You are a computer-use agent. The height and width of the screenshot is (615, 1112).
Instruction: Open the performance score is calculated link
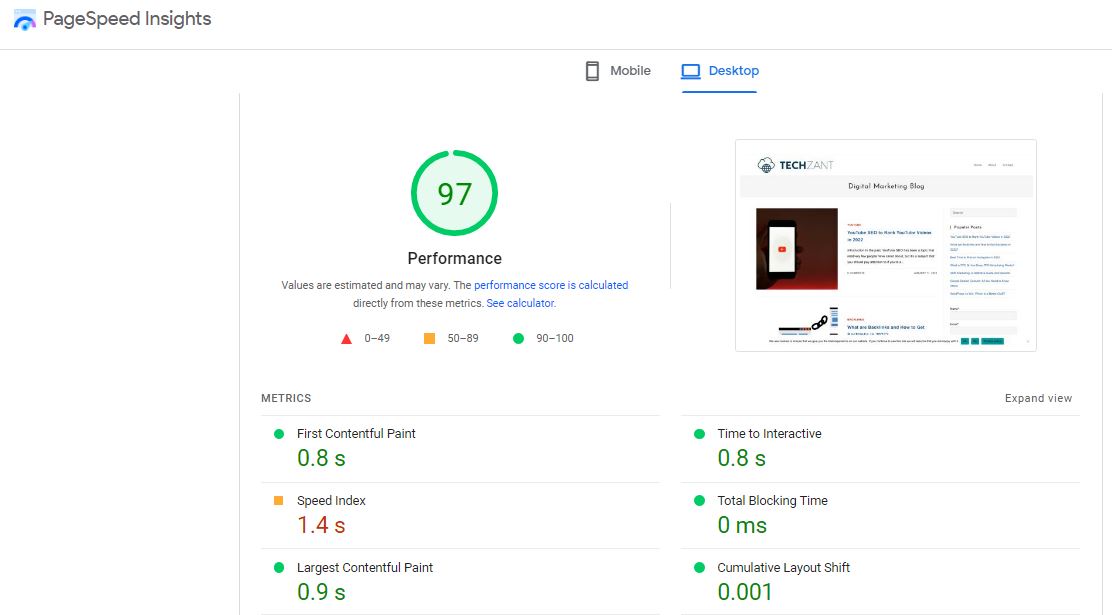(x=551, y=285)
